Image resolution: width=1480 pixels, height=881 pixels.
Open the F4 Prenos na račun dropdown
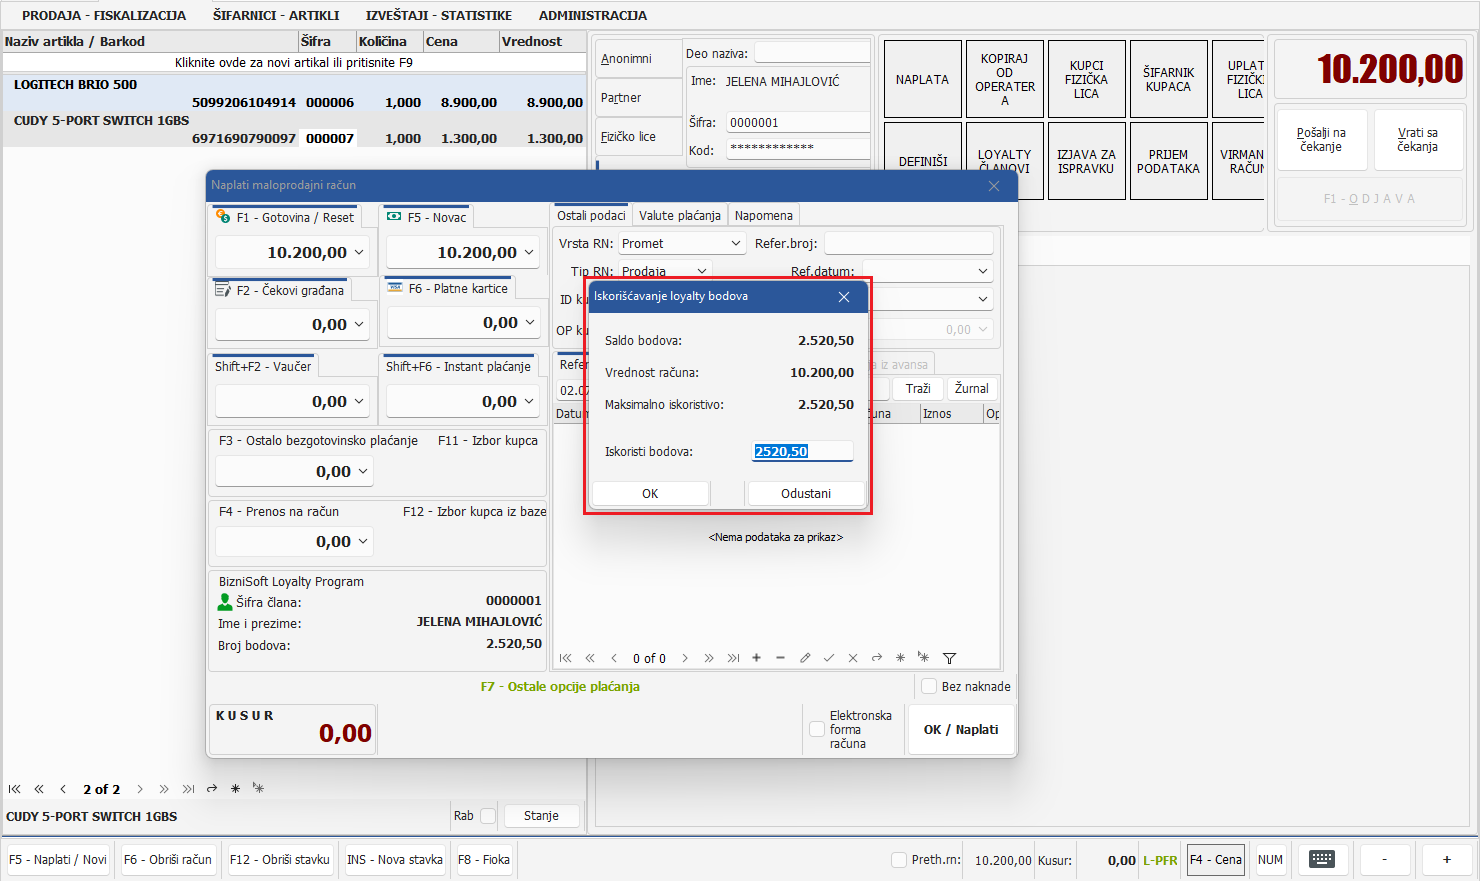(x=363, y=541)
